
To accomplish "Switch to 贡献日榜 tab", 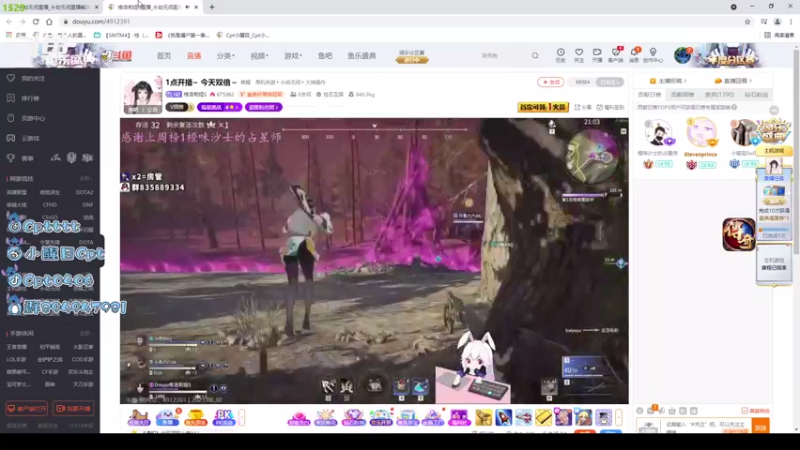I will tap(649, 94).
